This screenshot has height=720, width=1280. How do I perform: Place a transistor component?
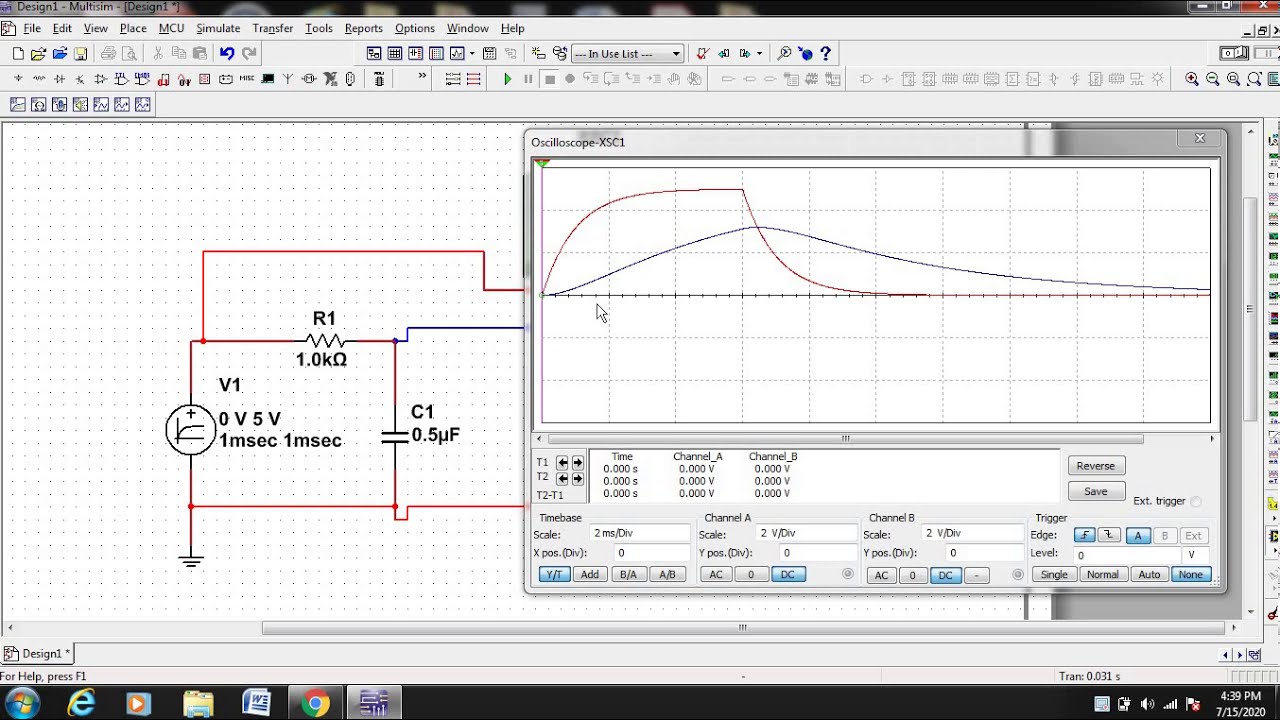[x=81, y=79]
